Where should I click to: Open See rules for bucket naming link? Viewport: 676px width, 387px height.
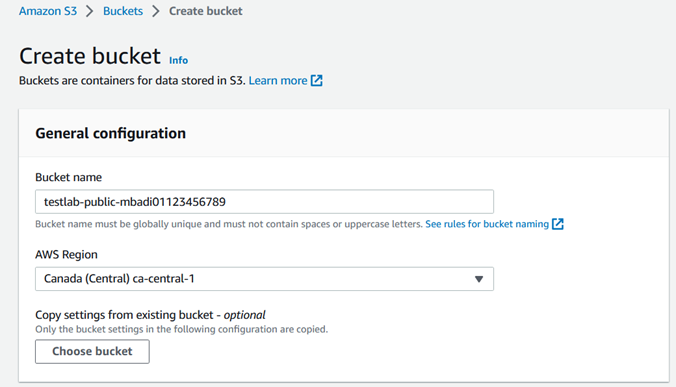[487, 224]
